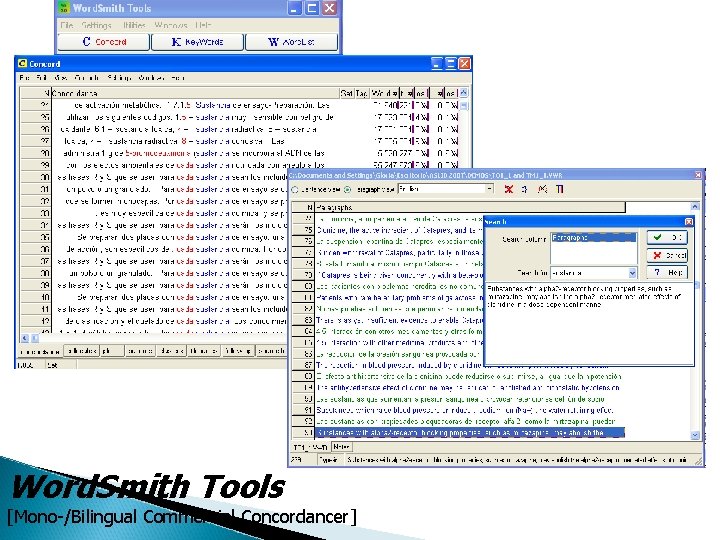Open File menu in WordSmith Tools window
The image size is (720, 540).
click(67, 25)
